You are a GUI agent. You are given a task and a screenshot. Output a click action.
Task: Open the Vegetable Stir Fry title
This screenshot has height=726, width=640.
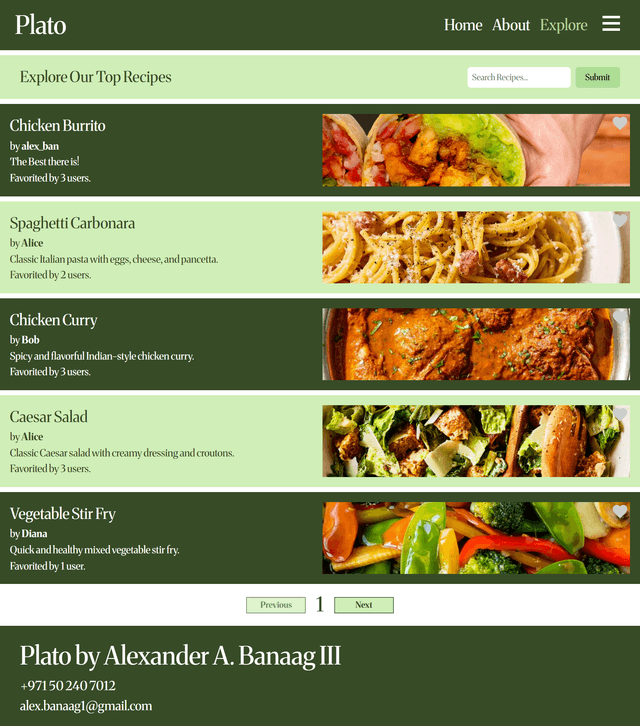point(63,514)
